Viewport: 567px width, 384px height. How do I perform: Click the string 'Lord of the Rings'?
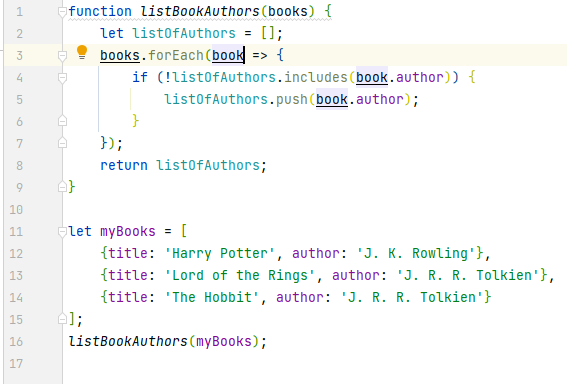240,276
